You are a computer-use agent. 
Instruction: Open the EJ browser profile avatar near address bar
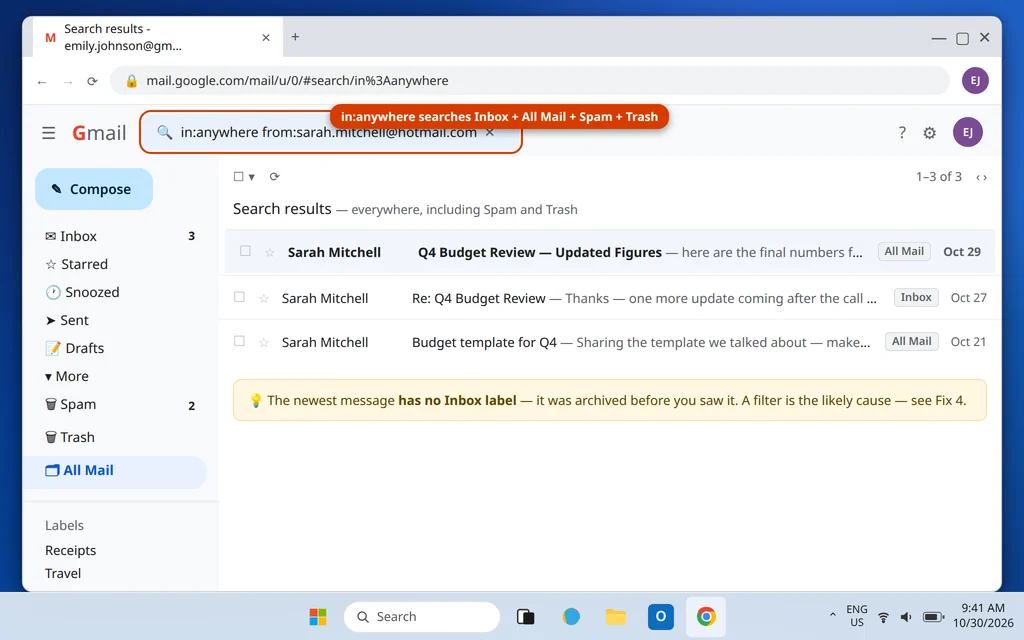[x=975, y=80]
